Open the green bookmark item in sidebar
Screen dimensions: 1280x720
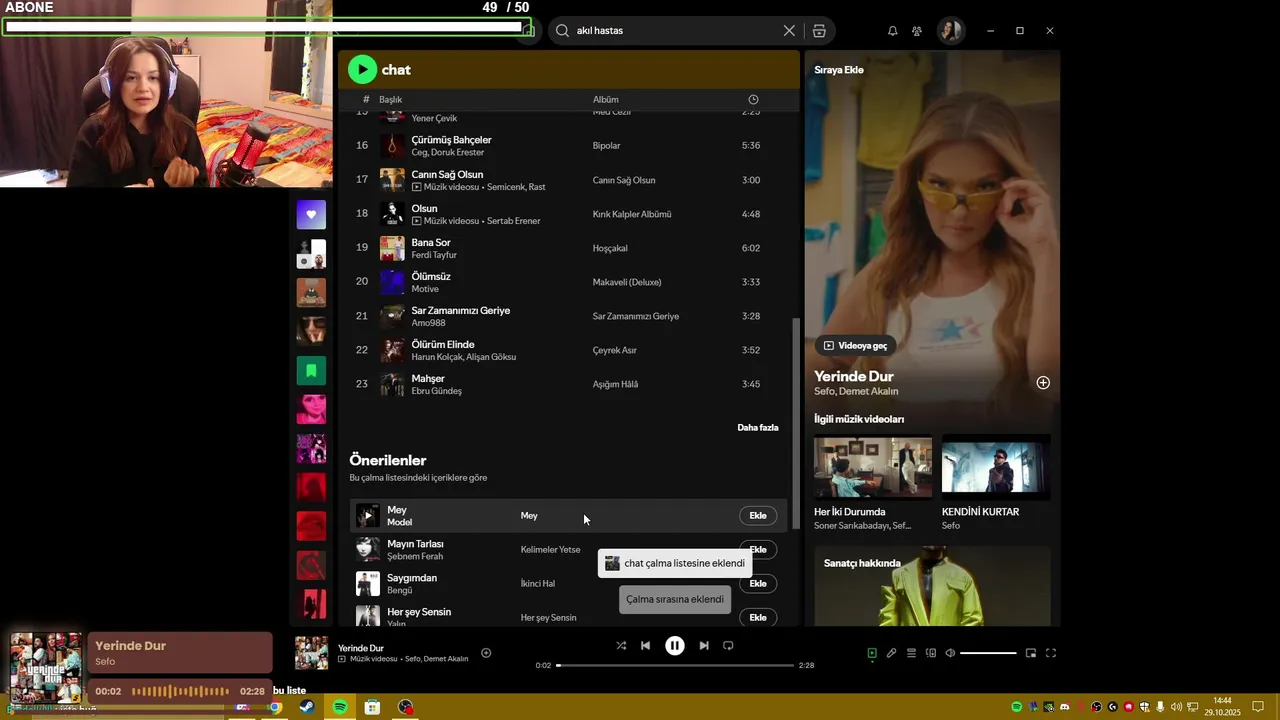click(311, 371)
